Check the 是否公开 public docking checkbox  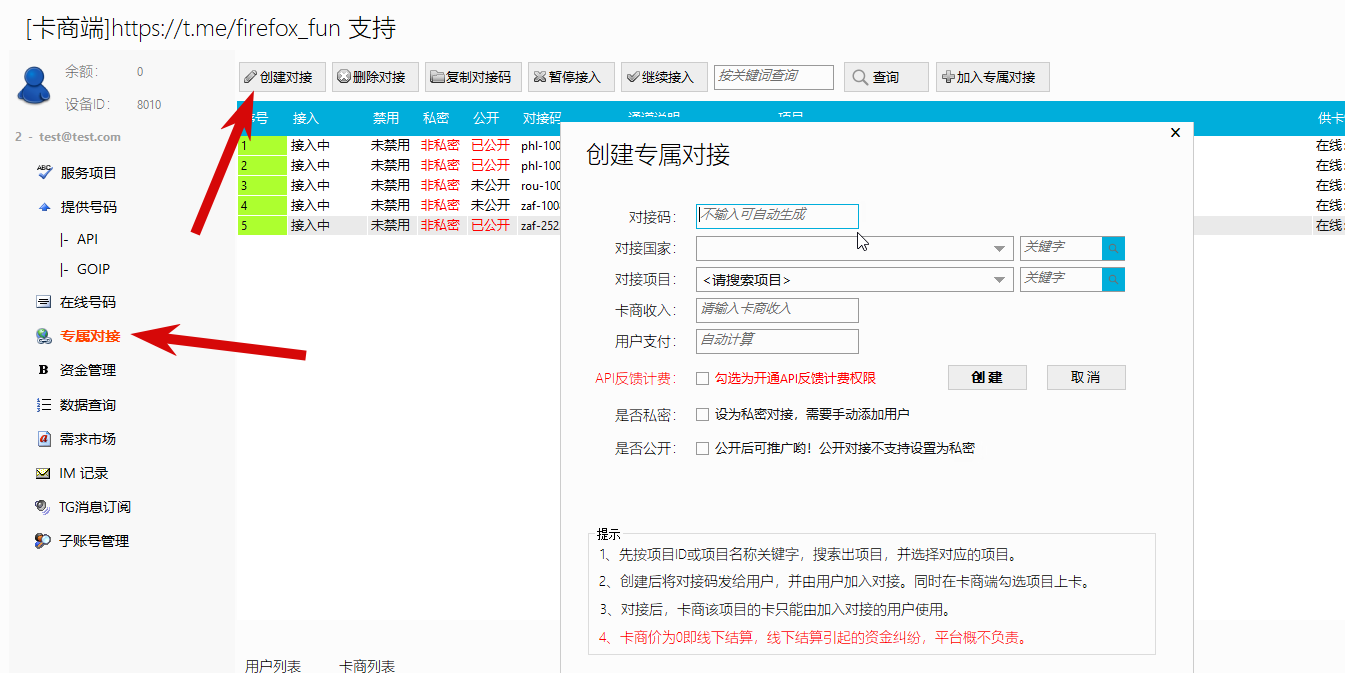click(702, 448)
